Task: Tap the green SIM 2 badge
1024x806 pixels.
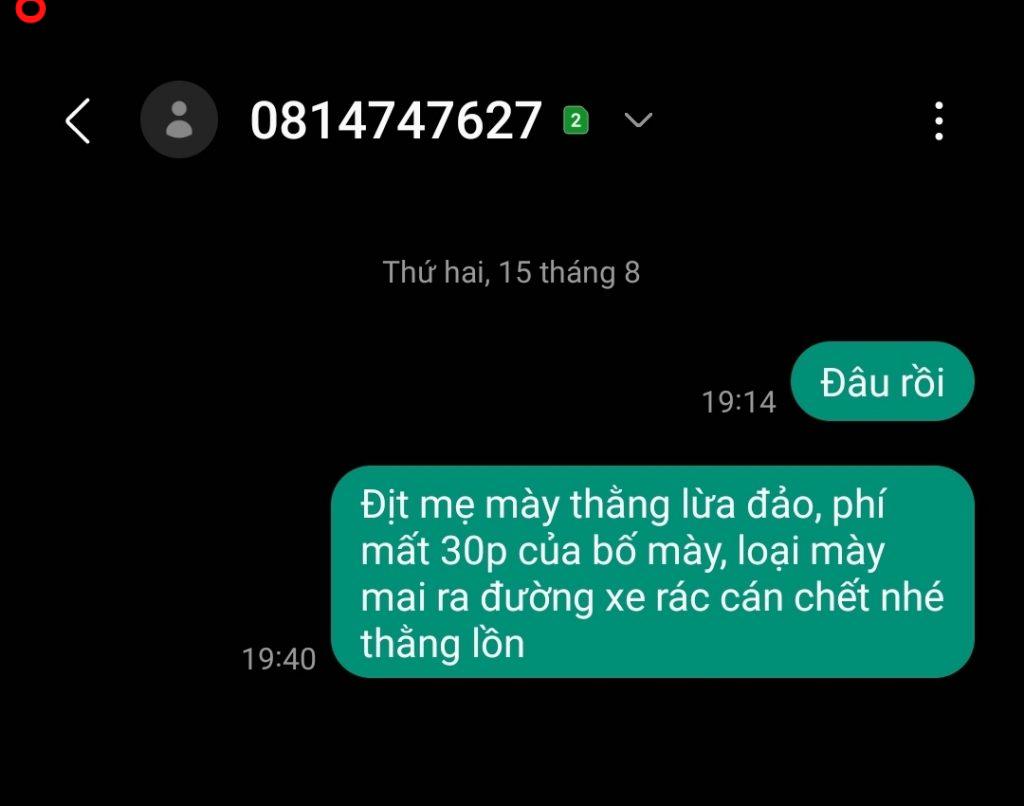Action: (x=575, y=120)
